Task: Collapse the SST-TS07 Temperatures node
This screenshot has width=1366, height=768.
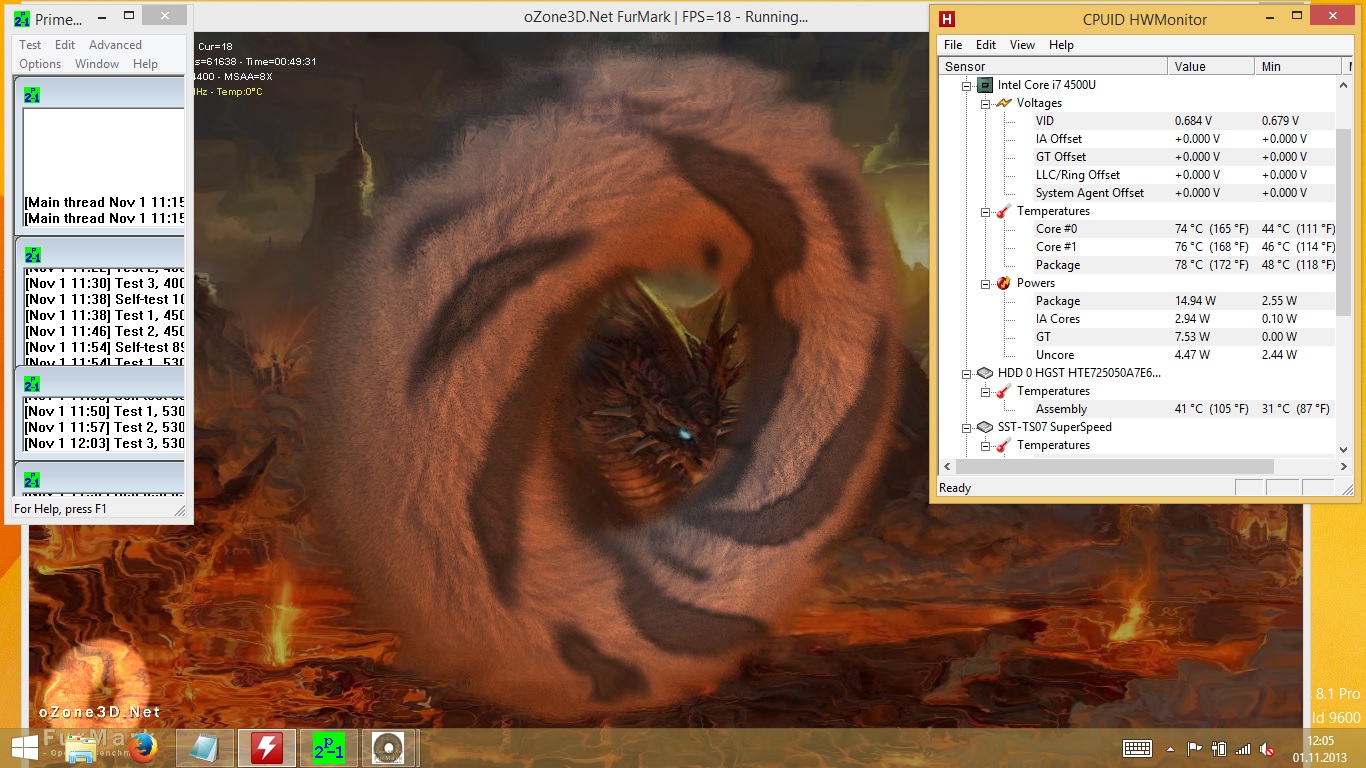Action: (x=985, y=445)
